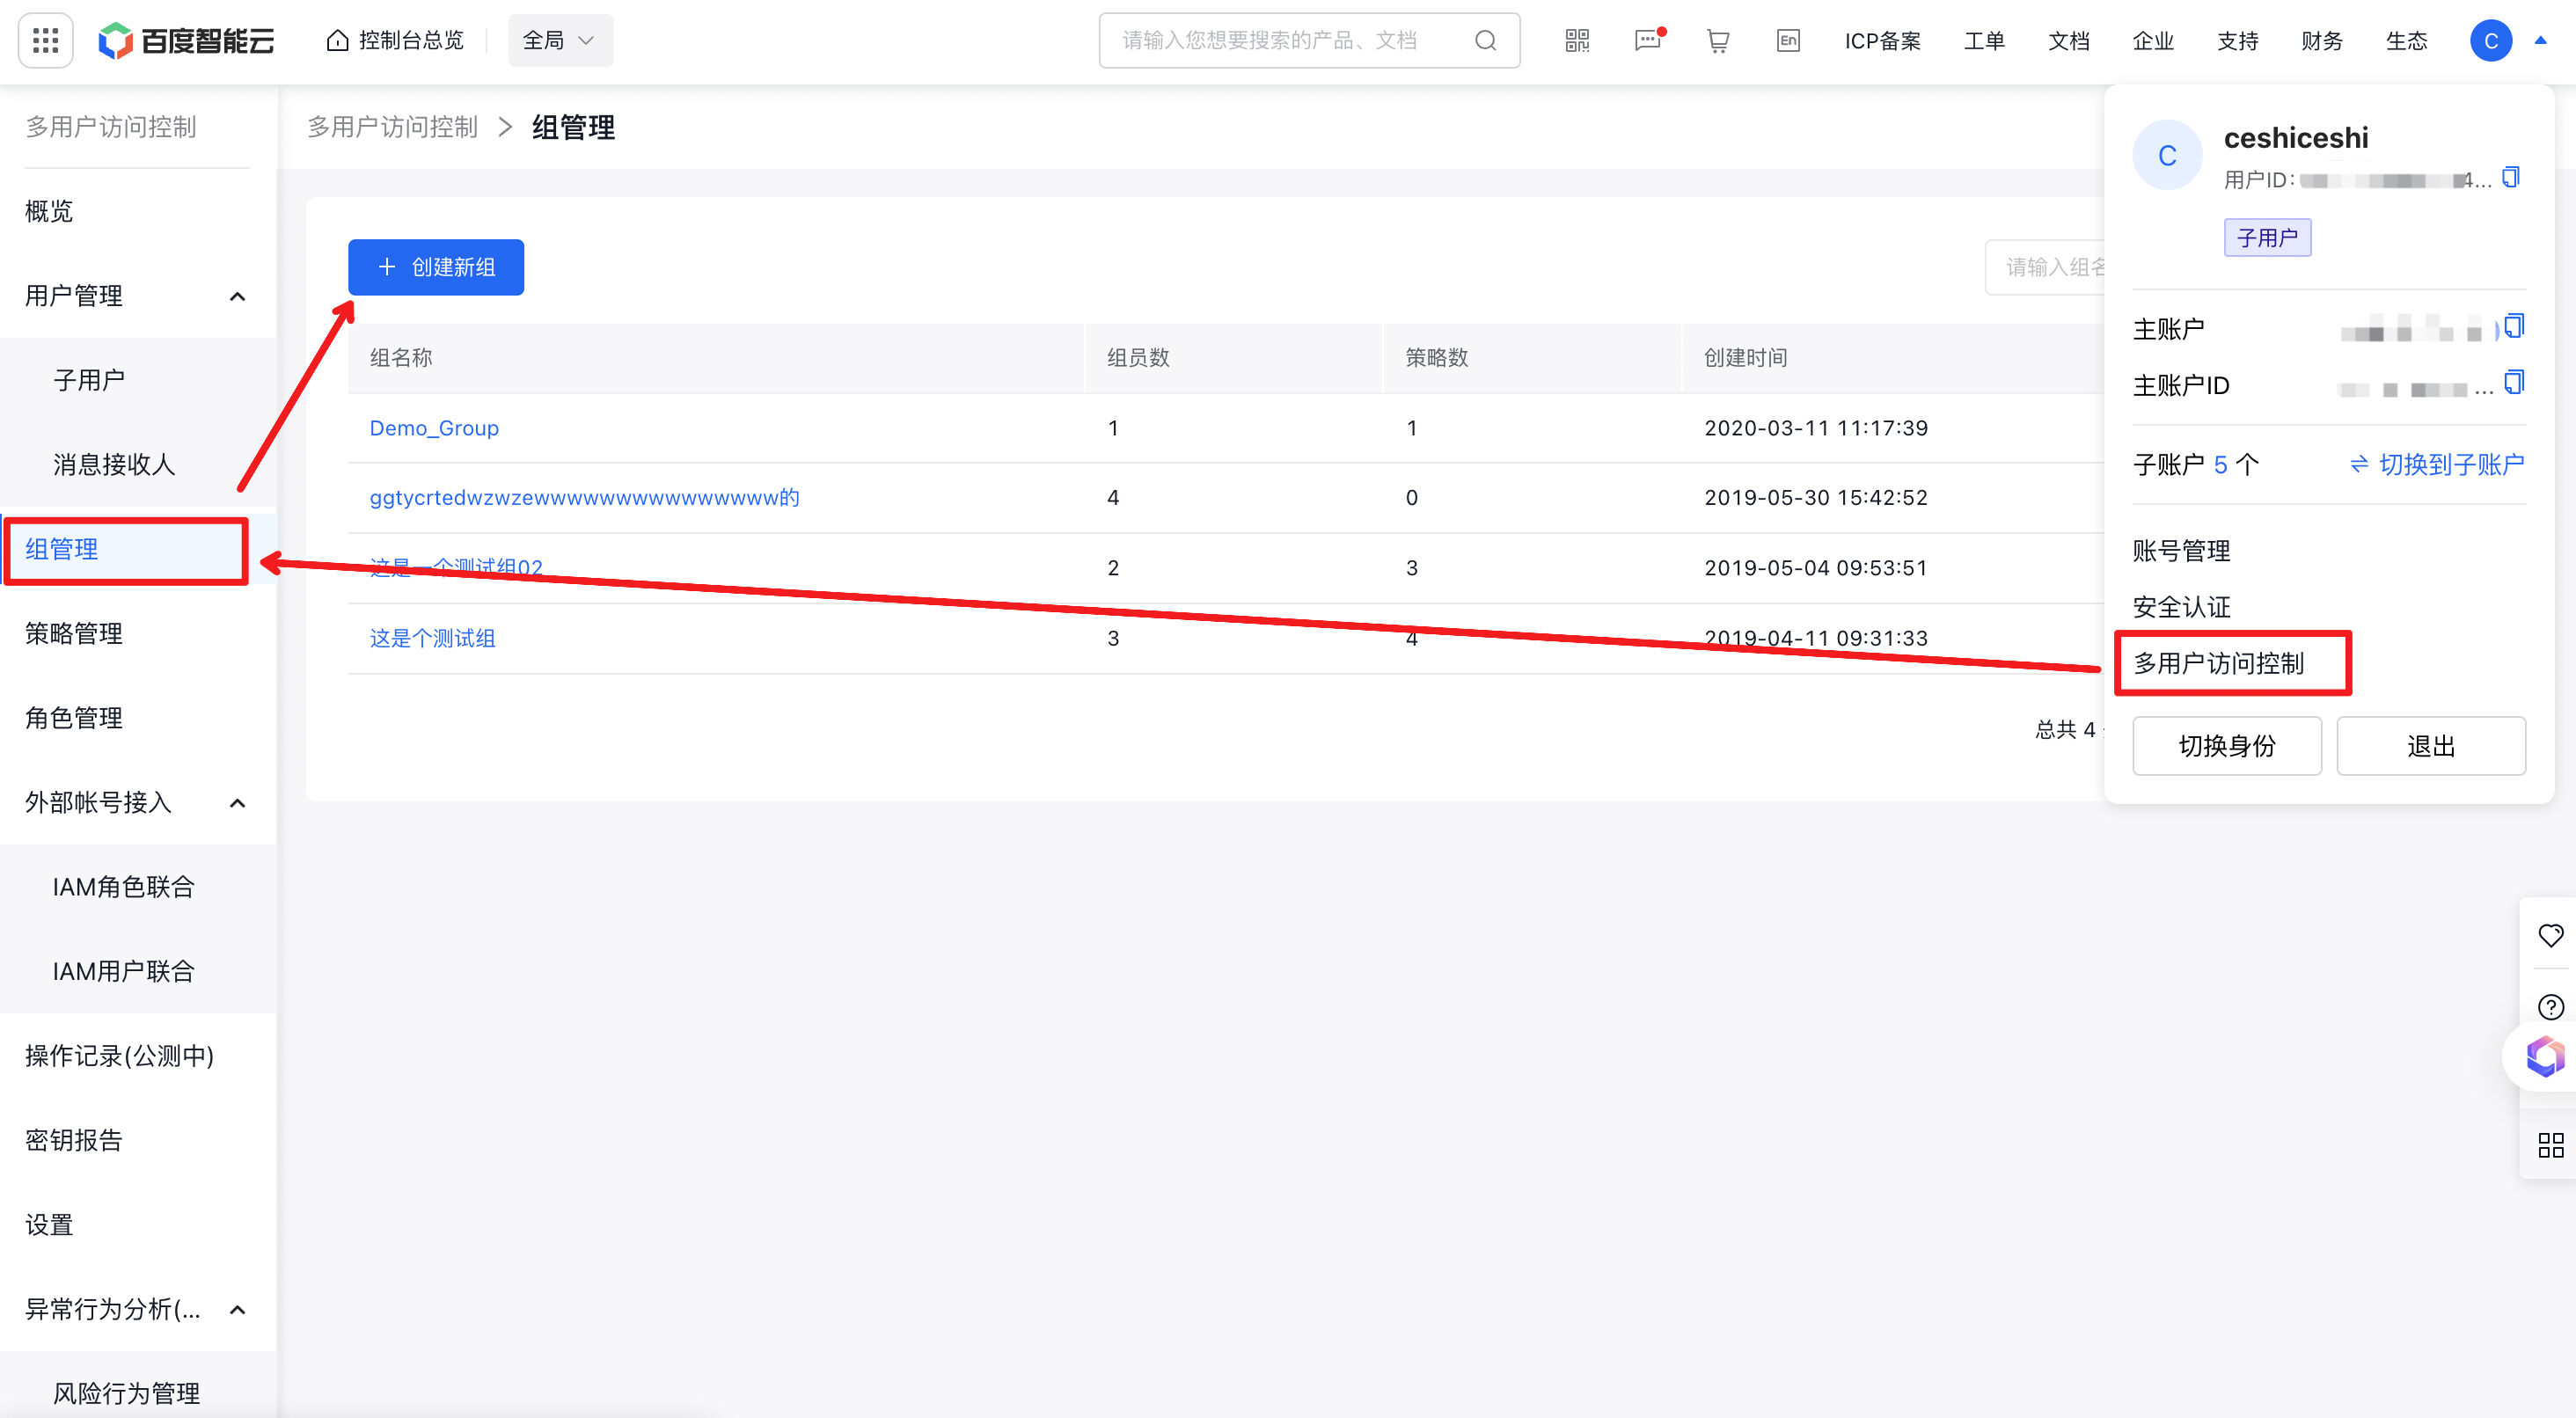The width and height of the screenshot is (2576, 1418).
Task: Open the region dropdown 全局
Action: (x=560, y=40)
